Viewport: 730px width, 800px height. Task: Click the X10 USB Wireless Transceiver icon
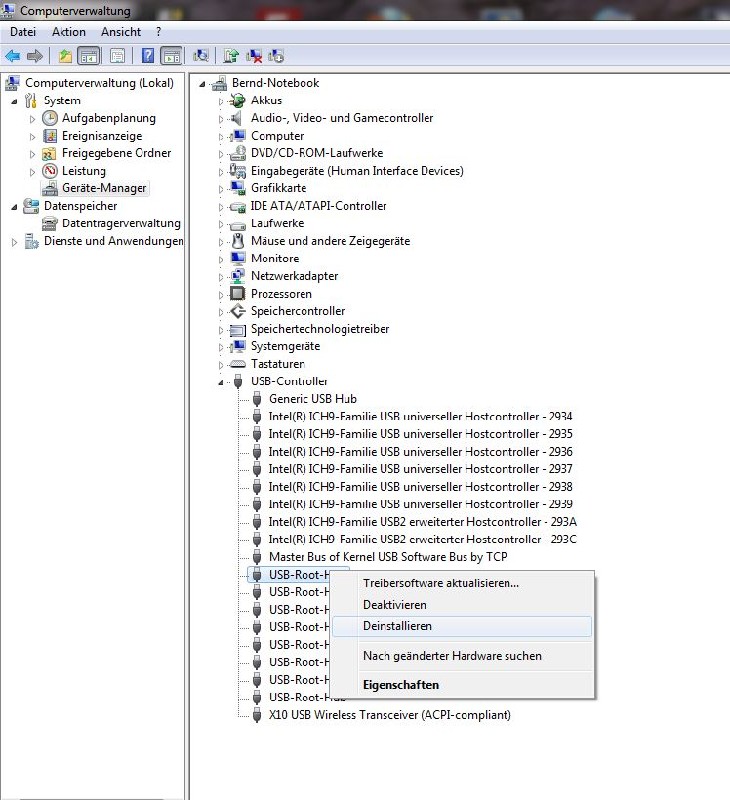pos(257,715)
